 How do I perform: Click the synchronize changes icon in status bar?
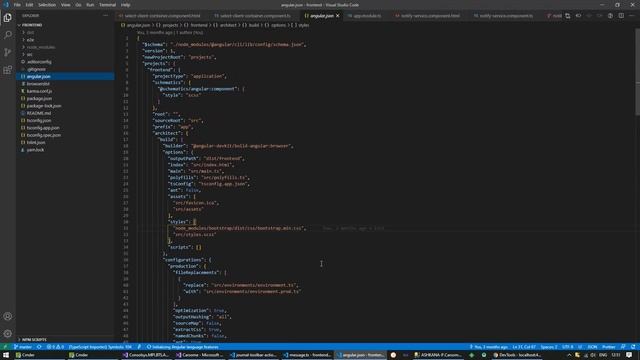(39, 347)
